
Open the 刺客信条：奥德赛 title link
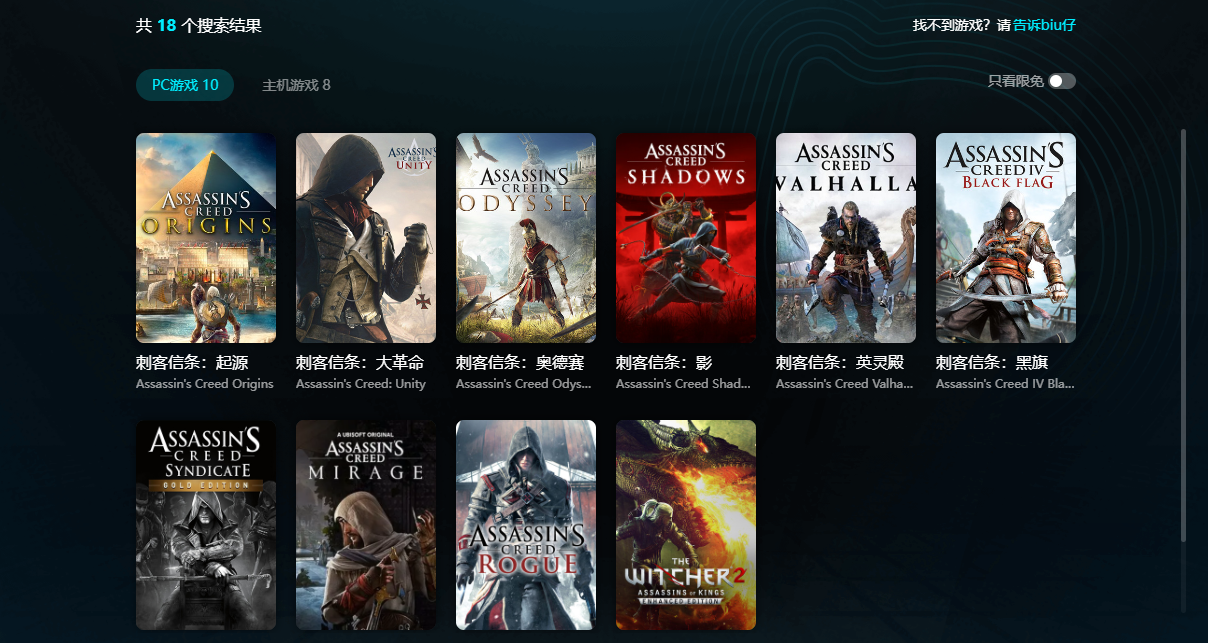pyautogui.click(x=520, y=362)
